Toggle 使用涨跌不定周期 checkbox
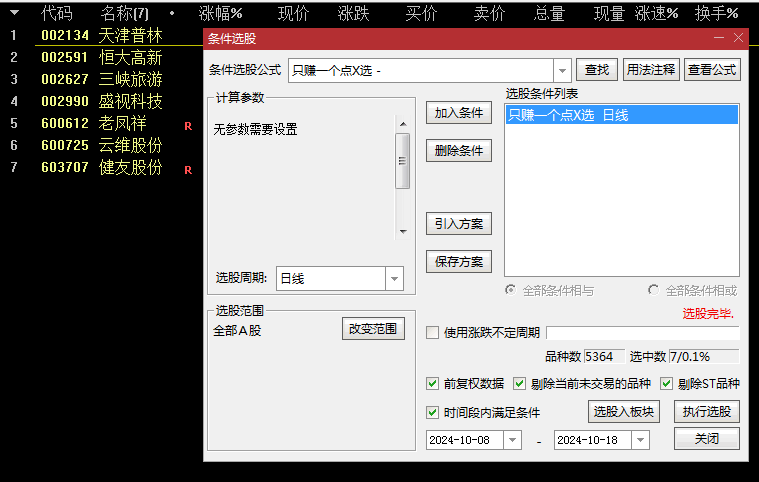759x482 pixels. tap(432, 332)
